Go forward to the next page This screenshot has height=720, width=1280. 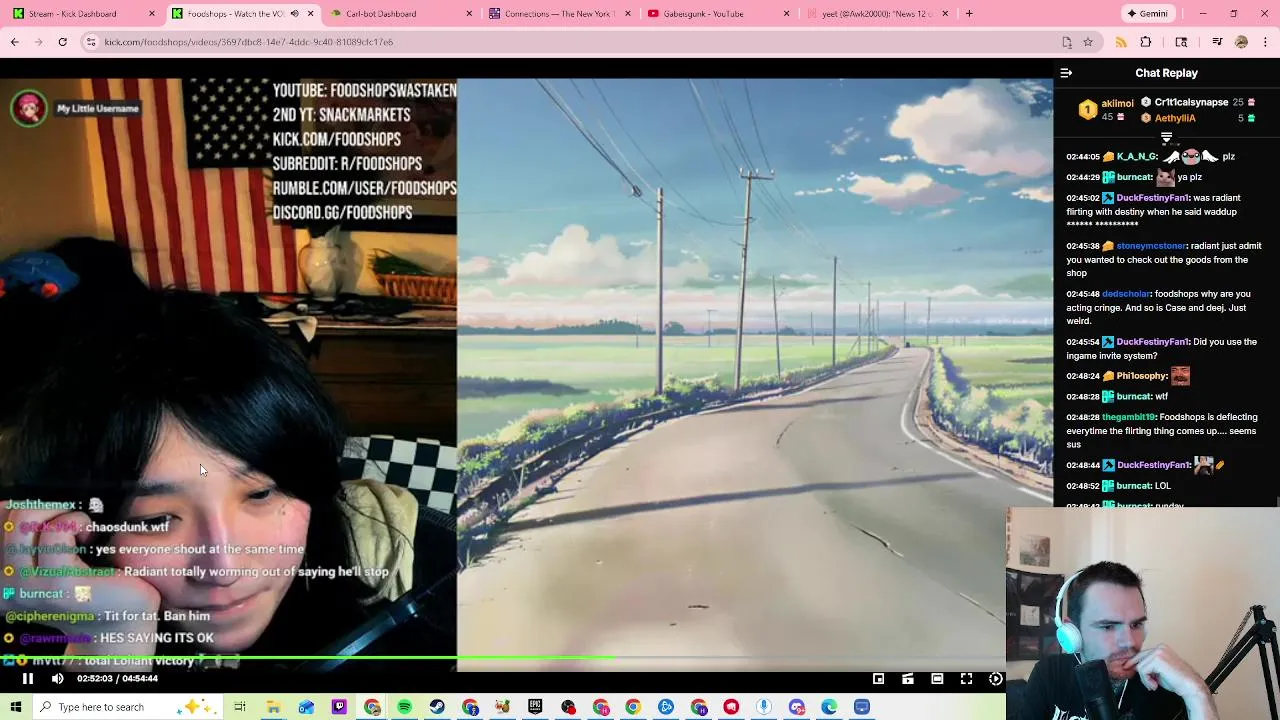(39, 42)
